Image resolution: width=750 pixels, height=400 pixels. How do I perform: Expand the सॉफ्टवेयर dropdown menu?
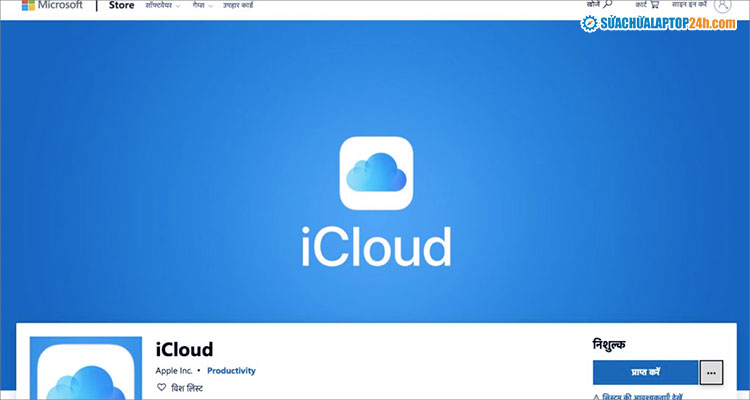click(x=163, y=5)
